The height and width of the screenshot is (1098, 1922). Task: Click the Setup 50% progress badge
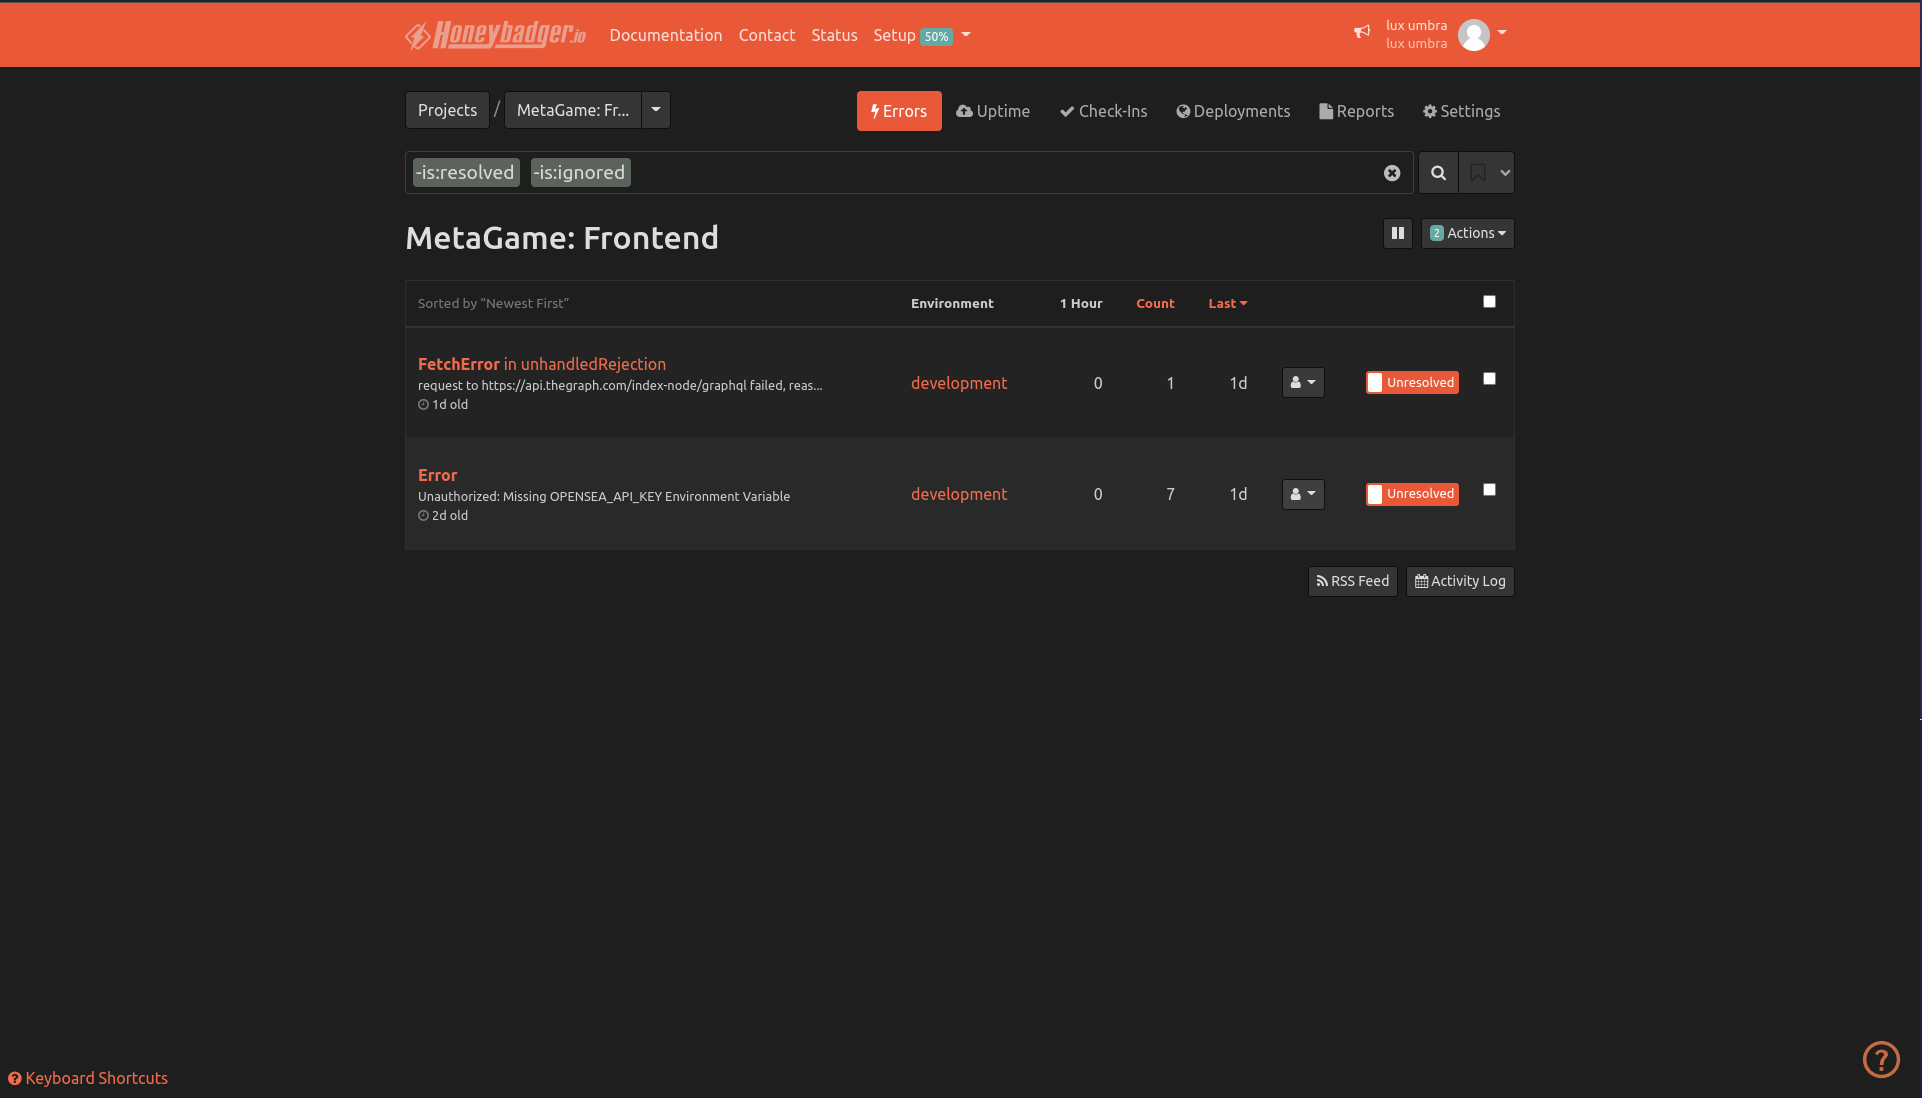(935, 36)
